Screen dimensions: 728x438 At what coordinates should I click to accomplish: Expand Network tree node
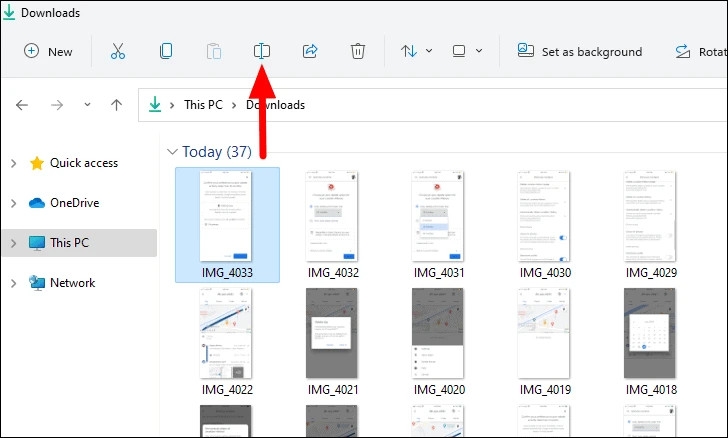point(13,283)
